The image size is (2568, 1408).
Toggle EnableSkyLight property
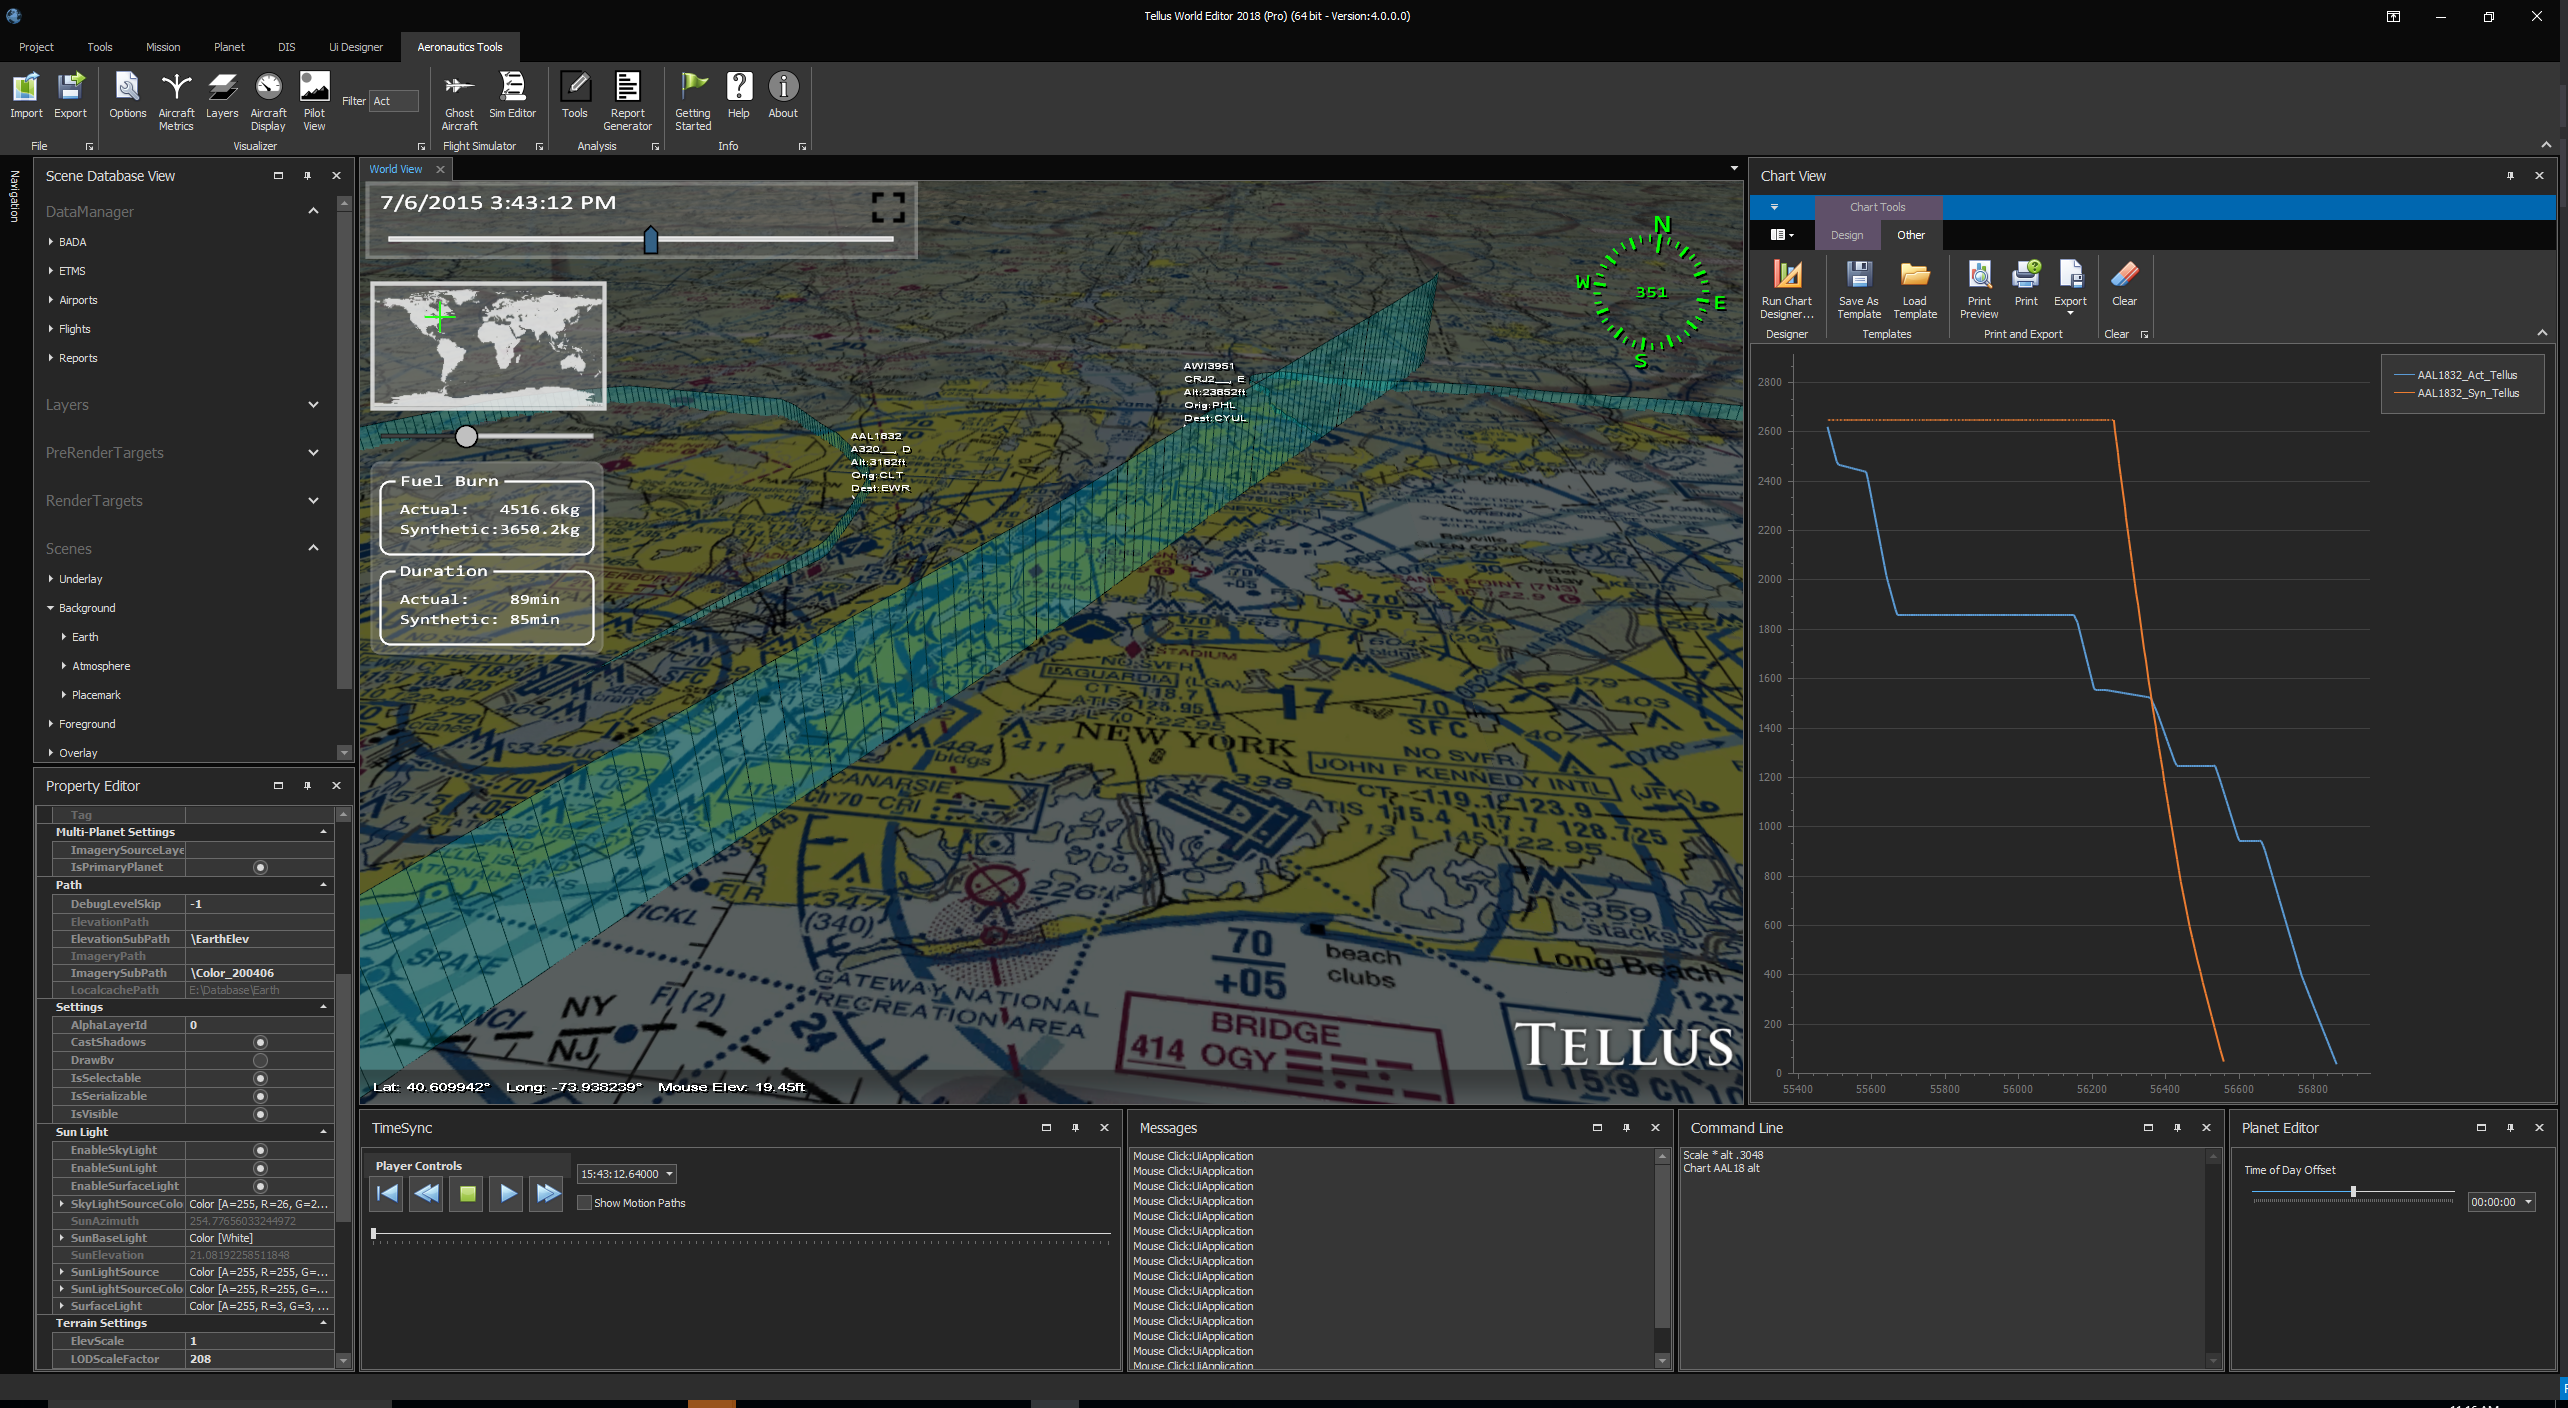coord(260,1150)
